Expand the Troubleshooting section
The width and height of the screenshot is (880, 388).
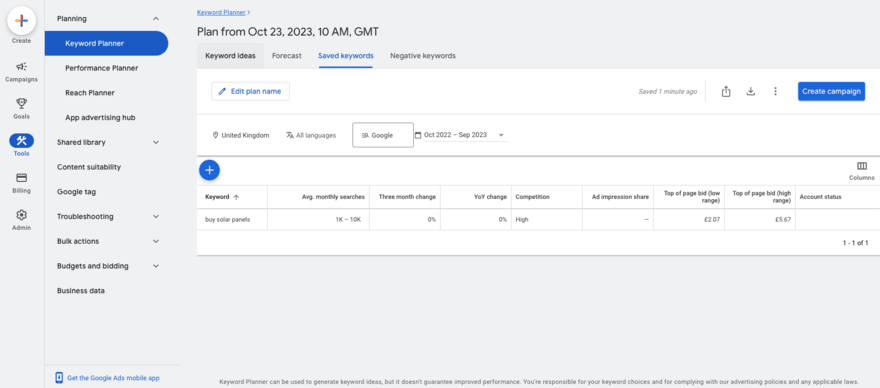click(156, 216)
